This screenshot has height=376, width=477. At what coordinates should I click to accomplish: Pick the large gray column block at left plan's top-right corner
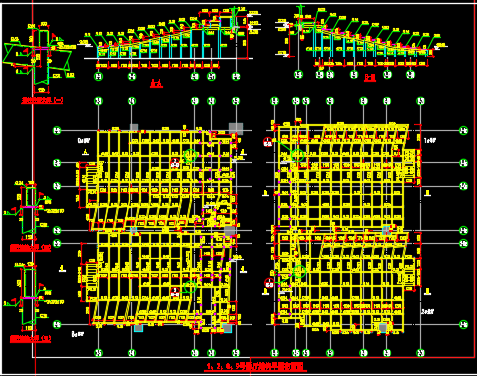236,129
